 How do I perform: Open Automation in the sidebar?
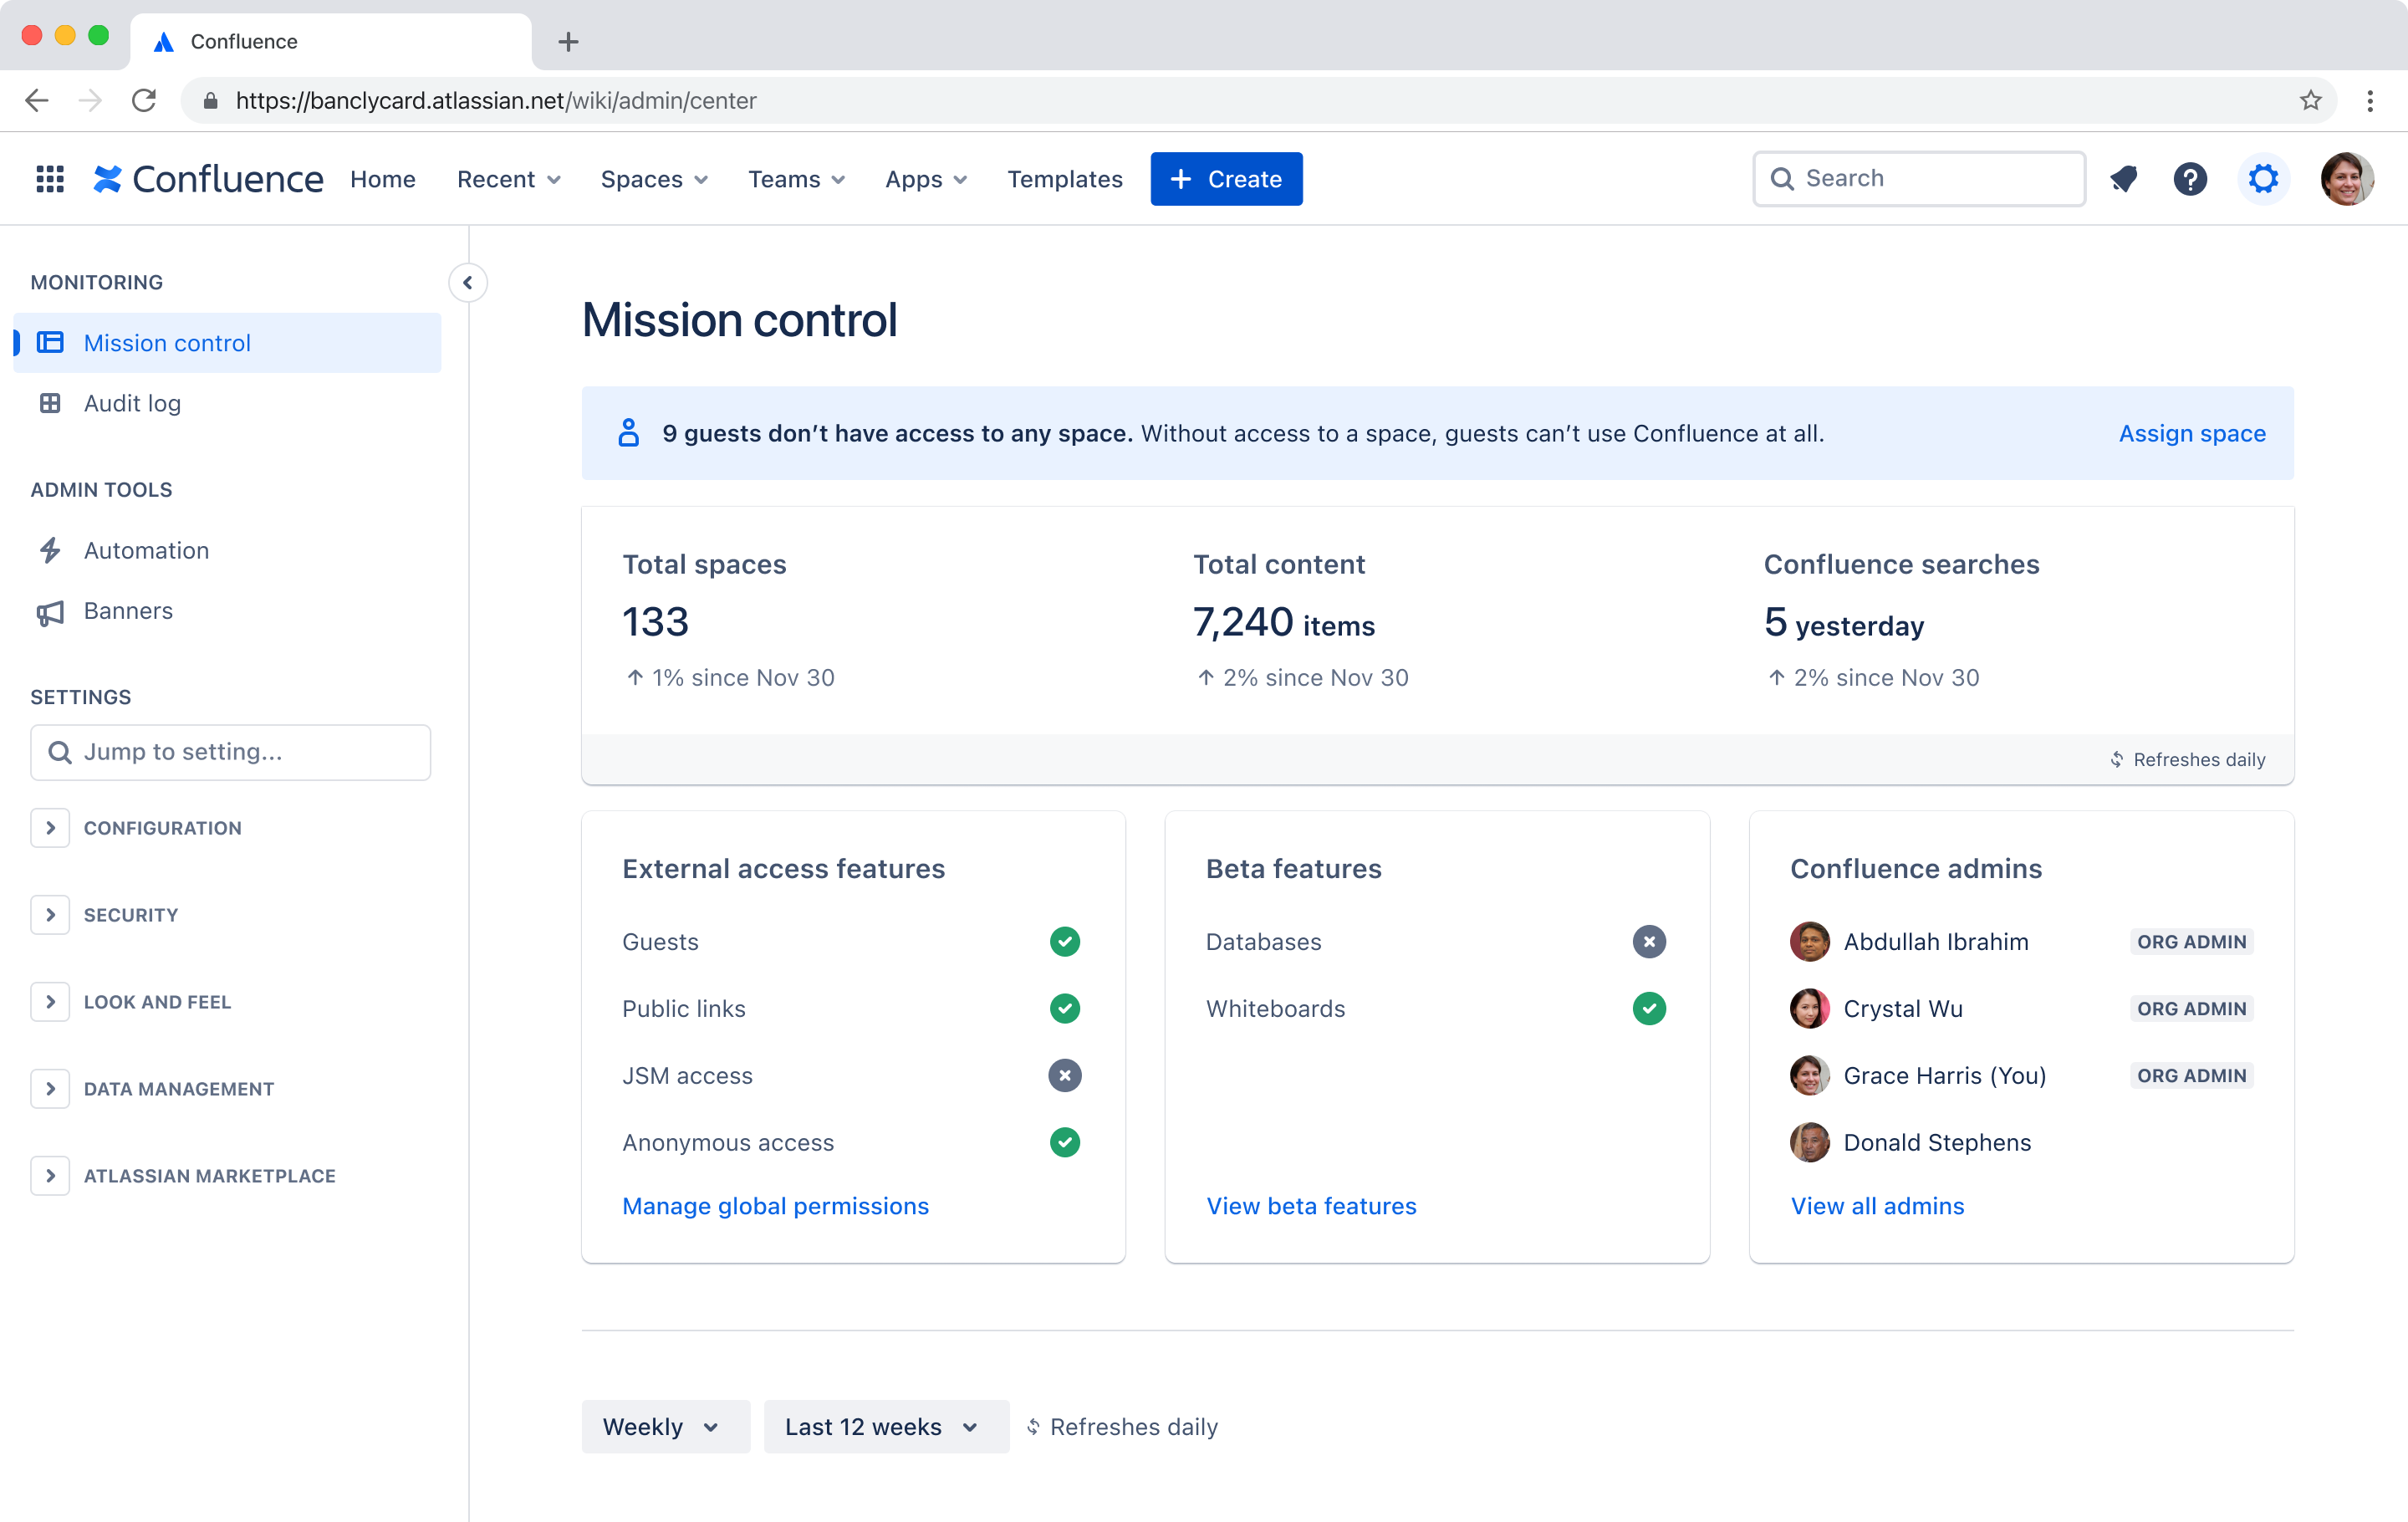point(227,550)
